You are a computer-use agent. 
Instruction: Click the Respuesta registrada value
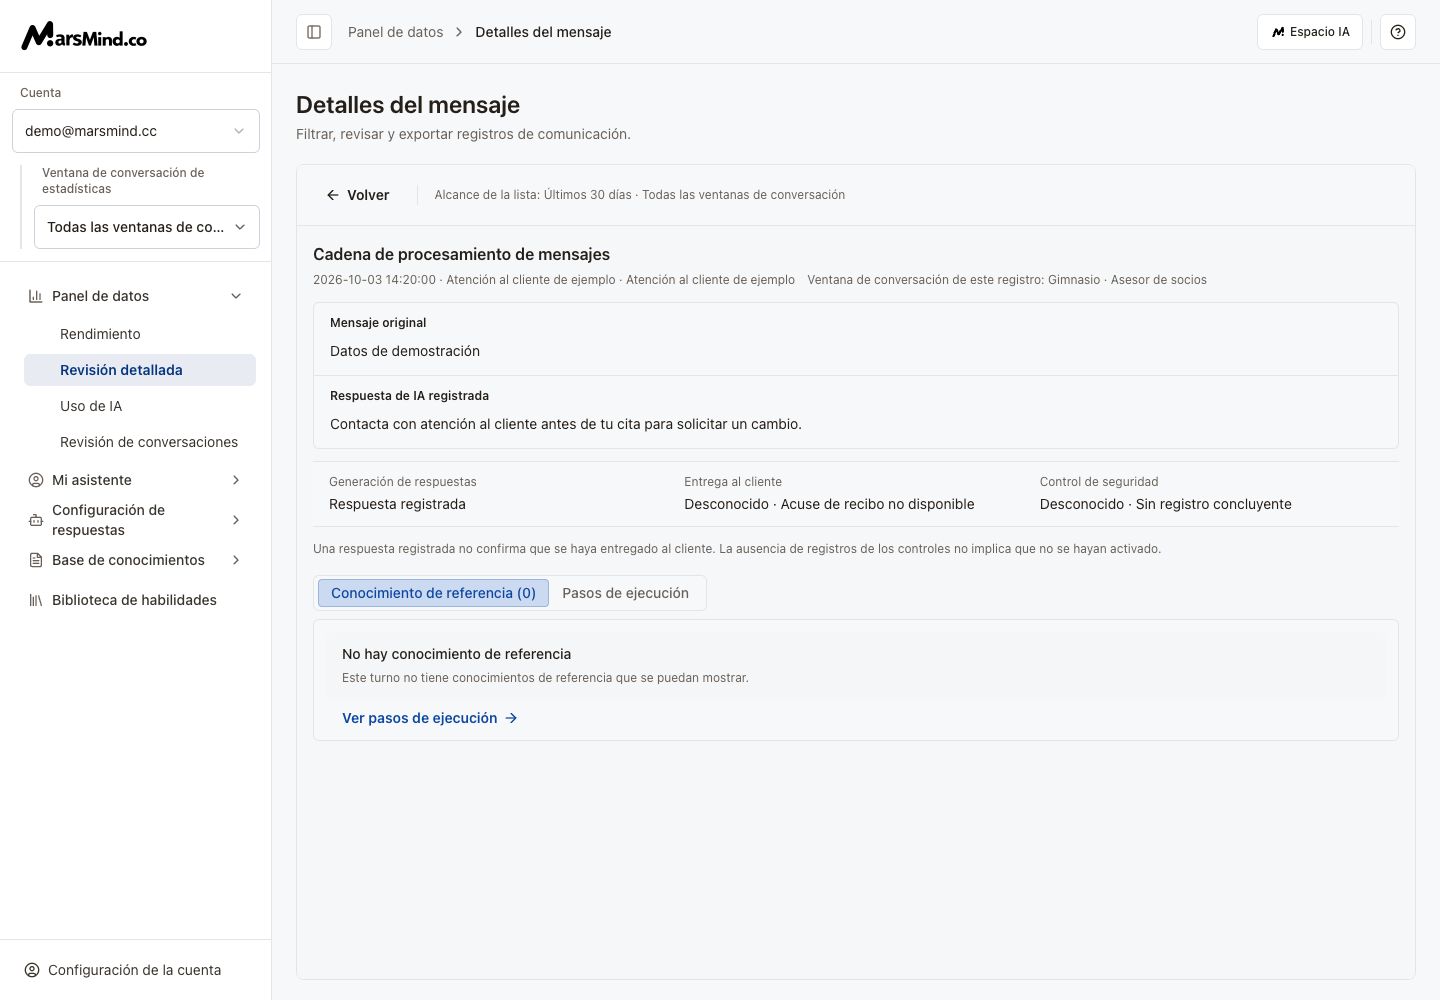[x=397, y=504]
